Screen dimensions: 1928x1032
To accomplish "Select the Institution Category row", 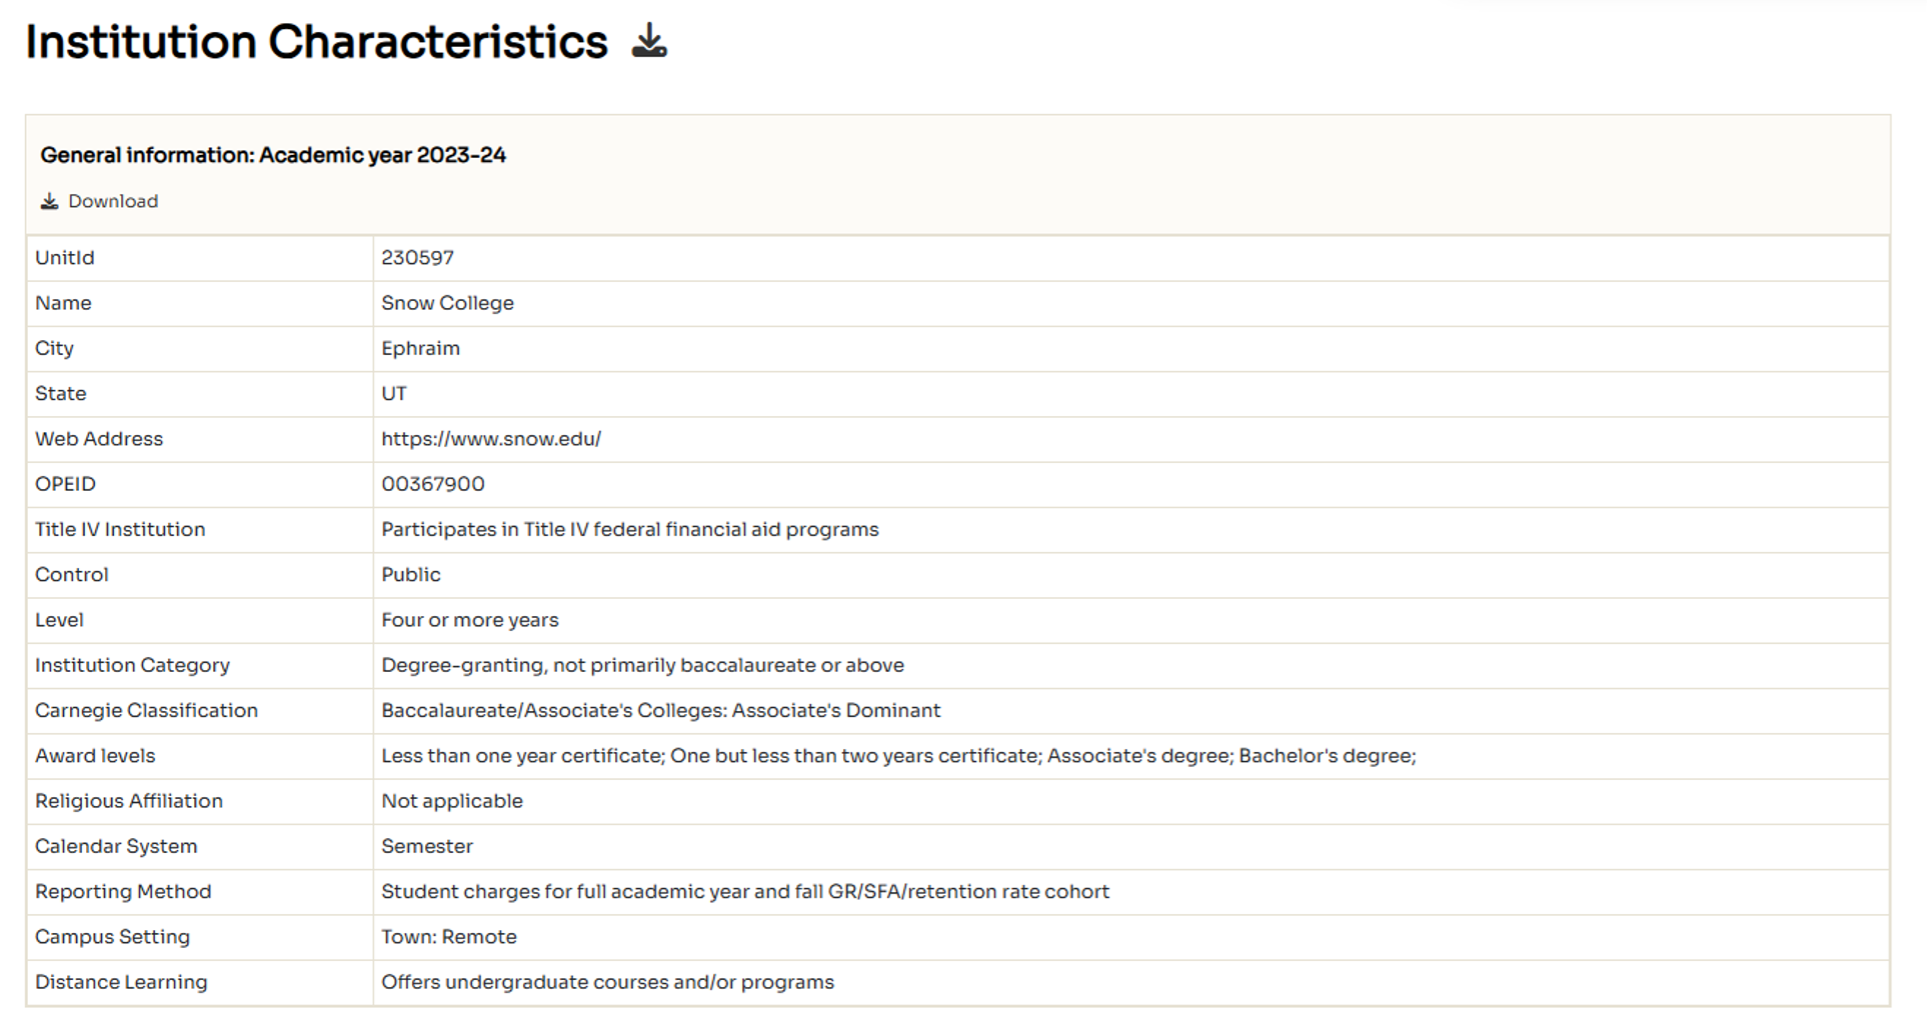I will click(x=642, y=664).
